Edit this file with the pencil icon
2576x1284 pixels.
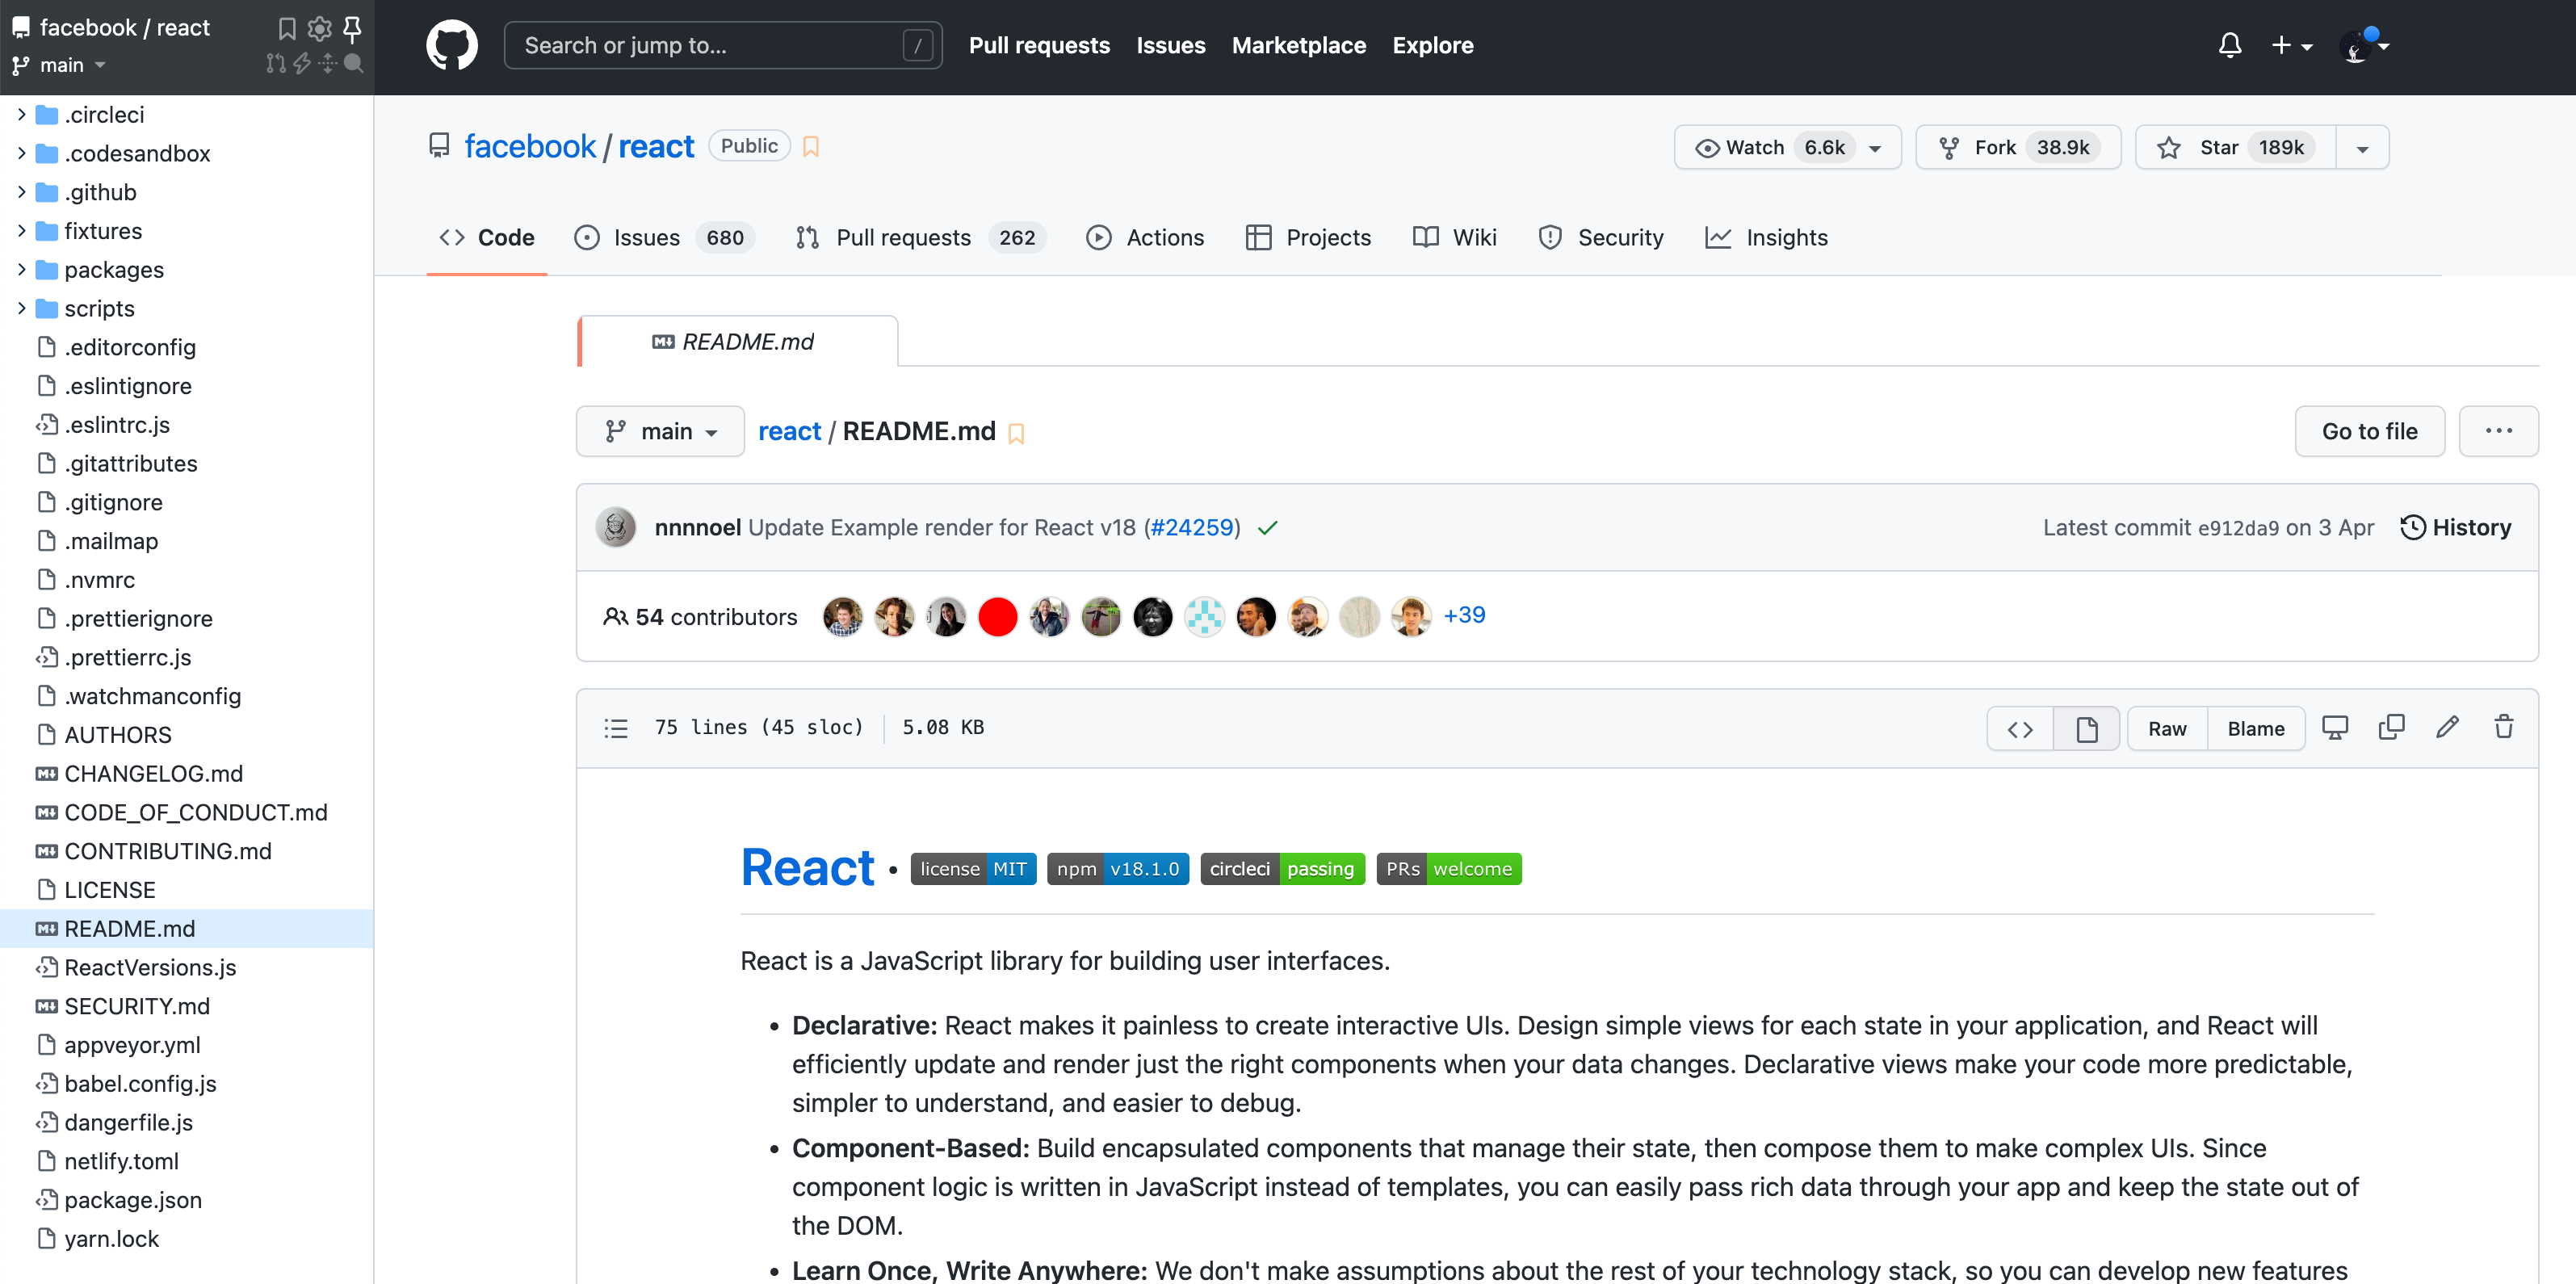[x=2447, y=728]
